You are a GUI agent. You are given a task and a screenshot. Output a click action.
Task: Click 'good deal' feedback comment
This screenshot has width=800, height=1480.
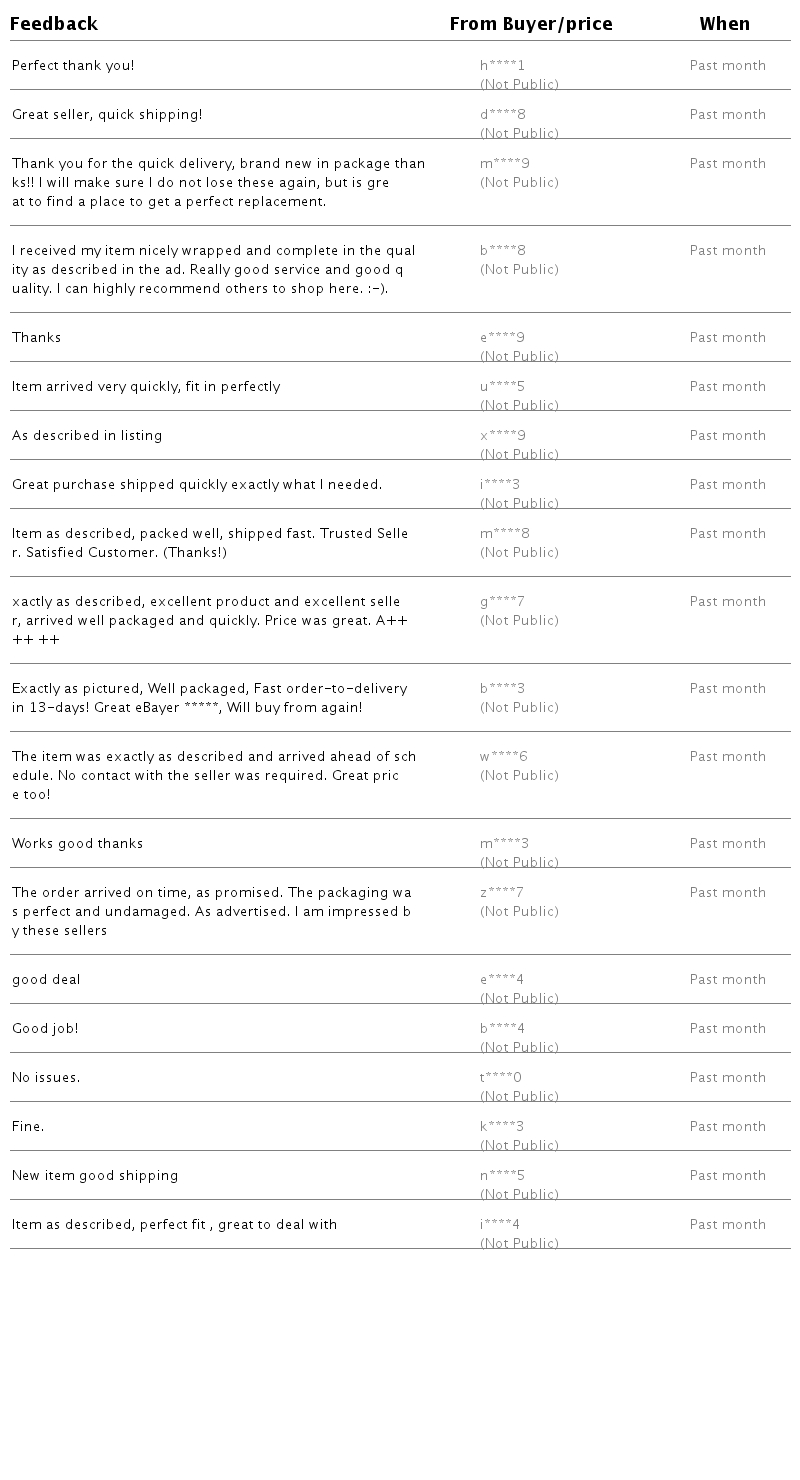46,980
